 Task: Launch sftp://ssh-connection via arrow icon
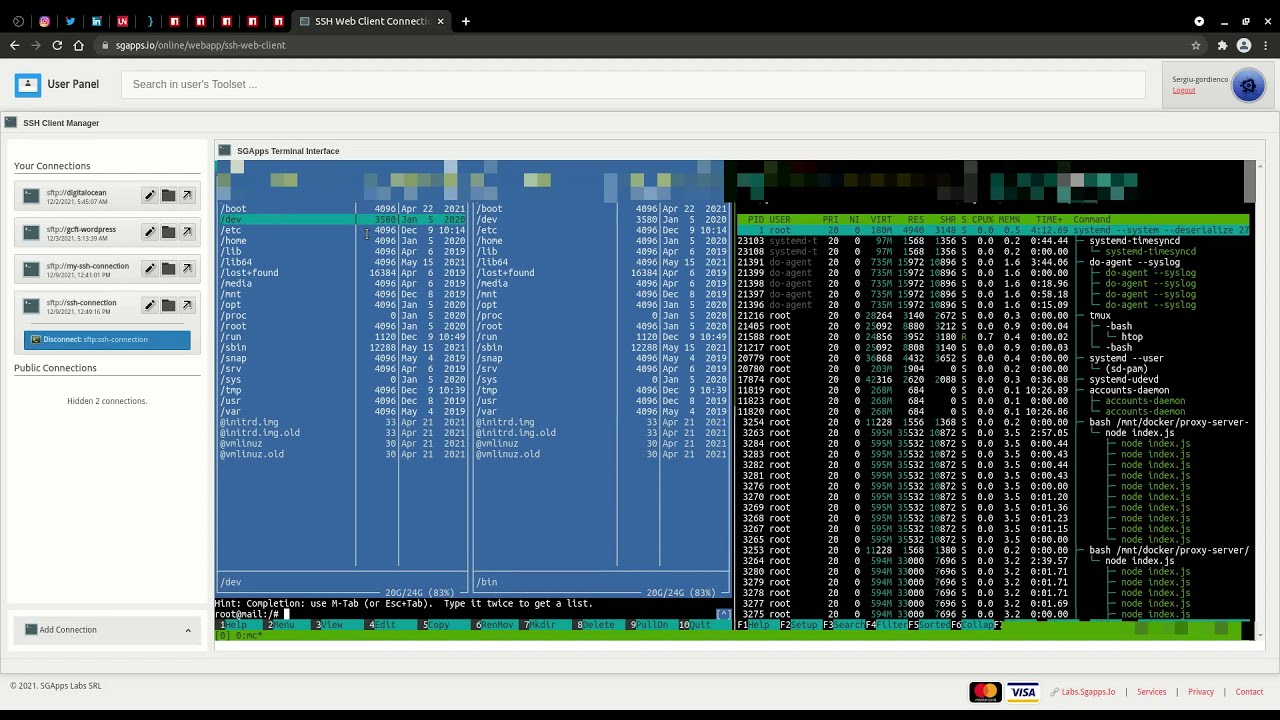point(186,305)
